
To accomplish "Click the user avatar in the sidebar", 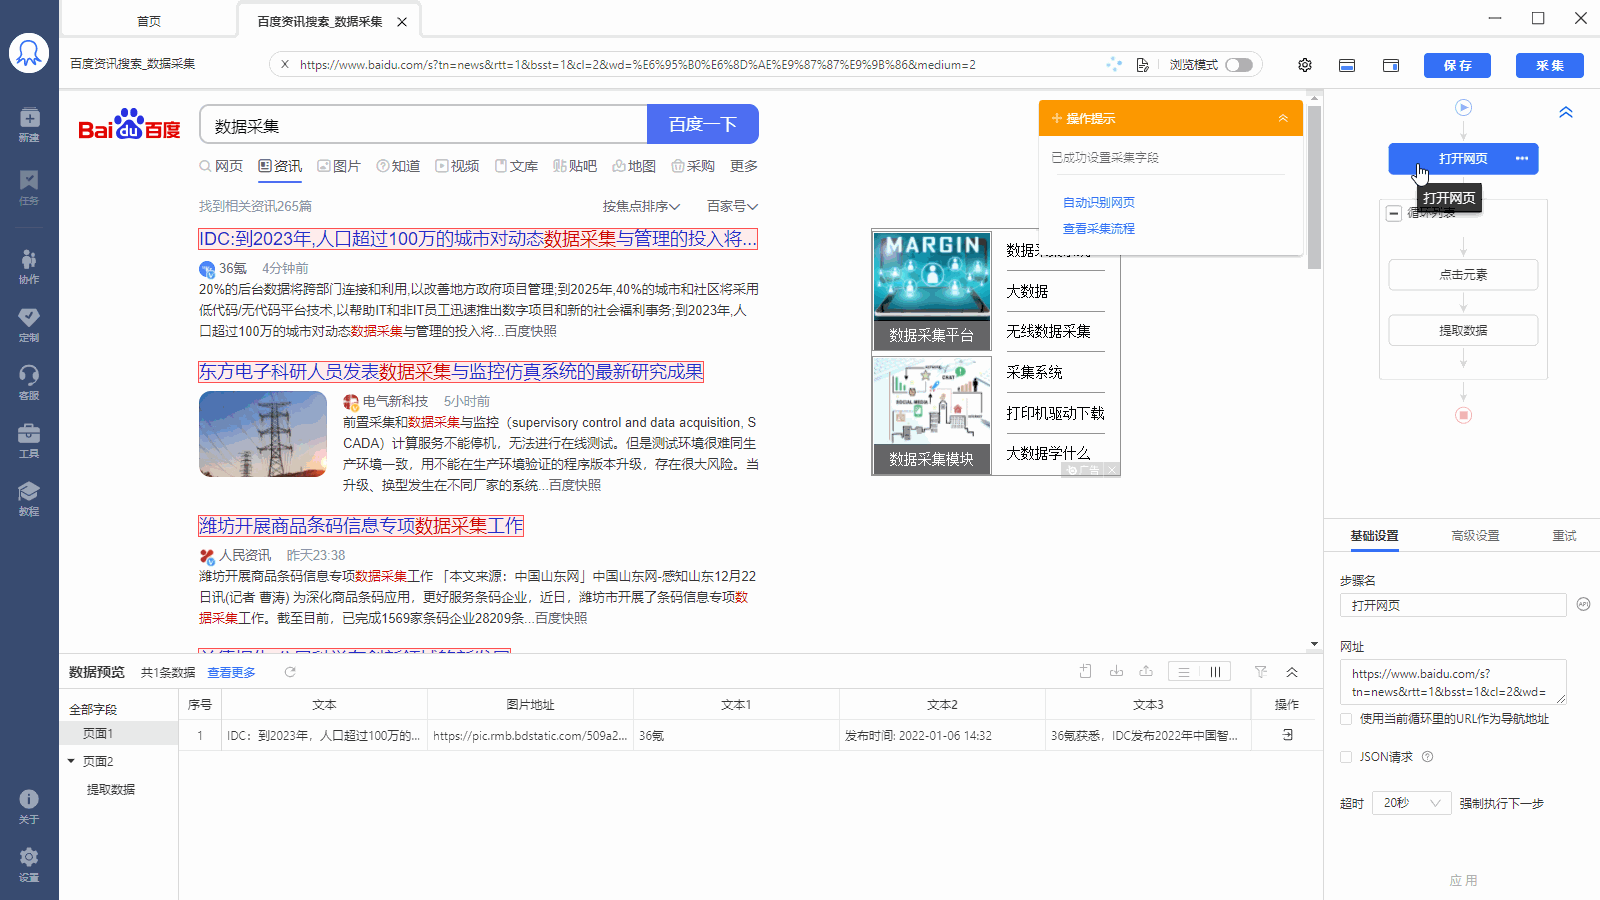I will (29, 53).
